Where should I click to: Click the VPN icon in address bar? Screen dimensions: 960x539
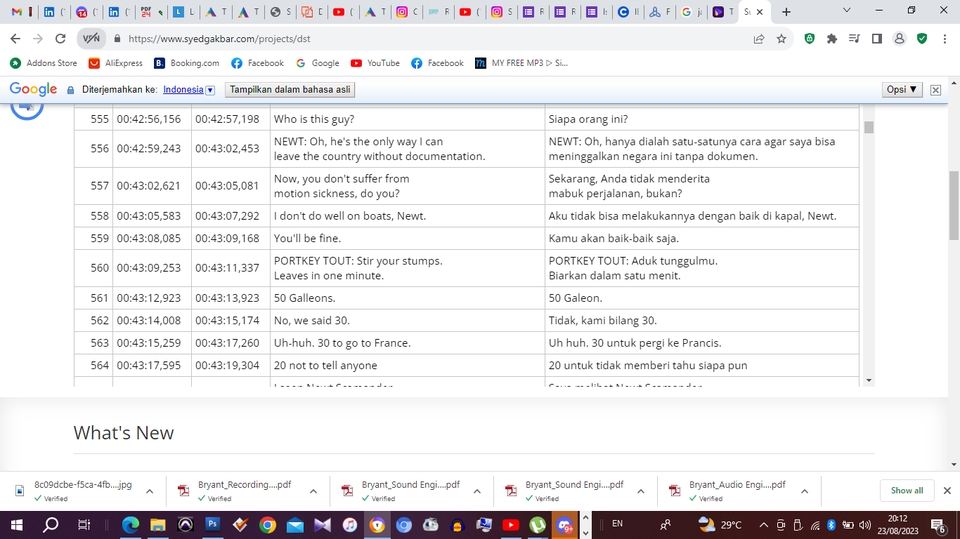click(91, 39)
